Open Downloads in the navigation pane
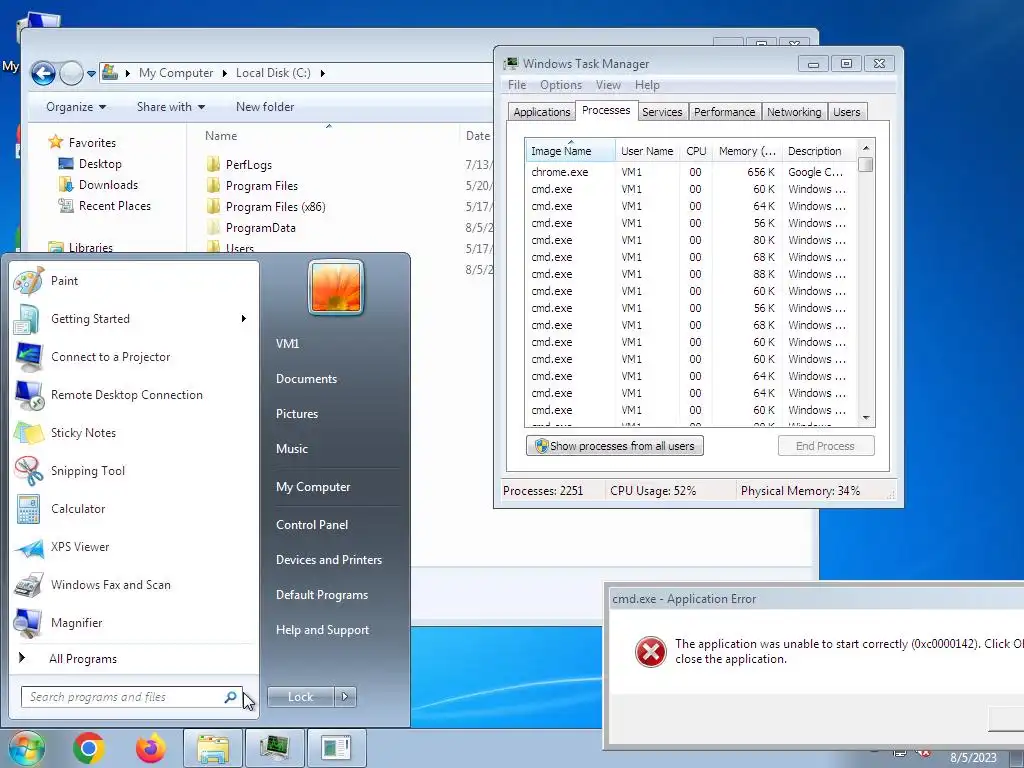This screenshot has height=768, width=1024. click(x=108, y=185)
